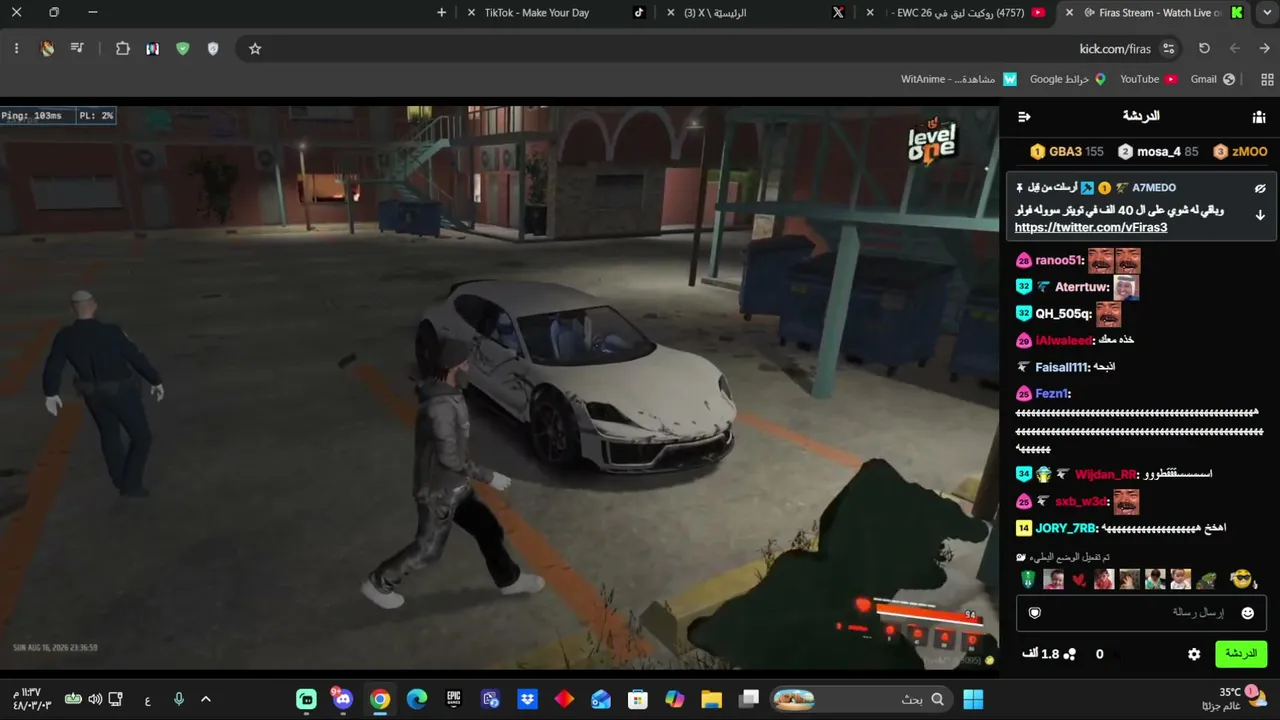
Task: Open the ranoo51 username in chat
Action: [1059, 261]
